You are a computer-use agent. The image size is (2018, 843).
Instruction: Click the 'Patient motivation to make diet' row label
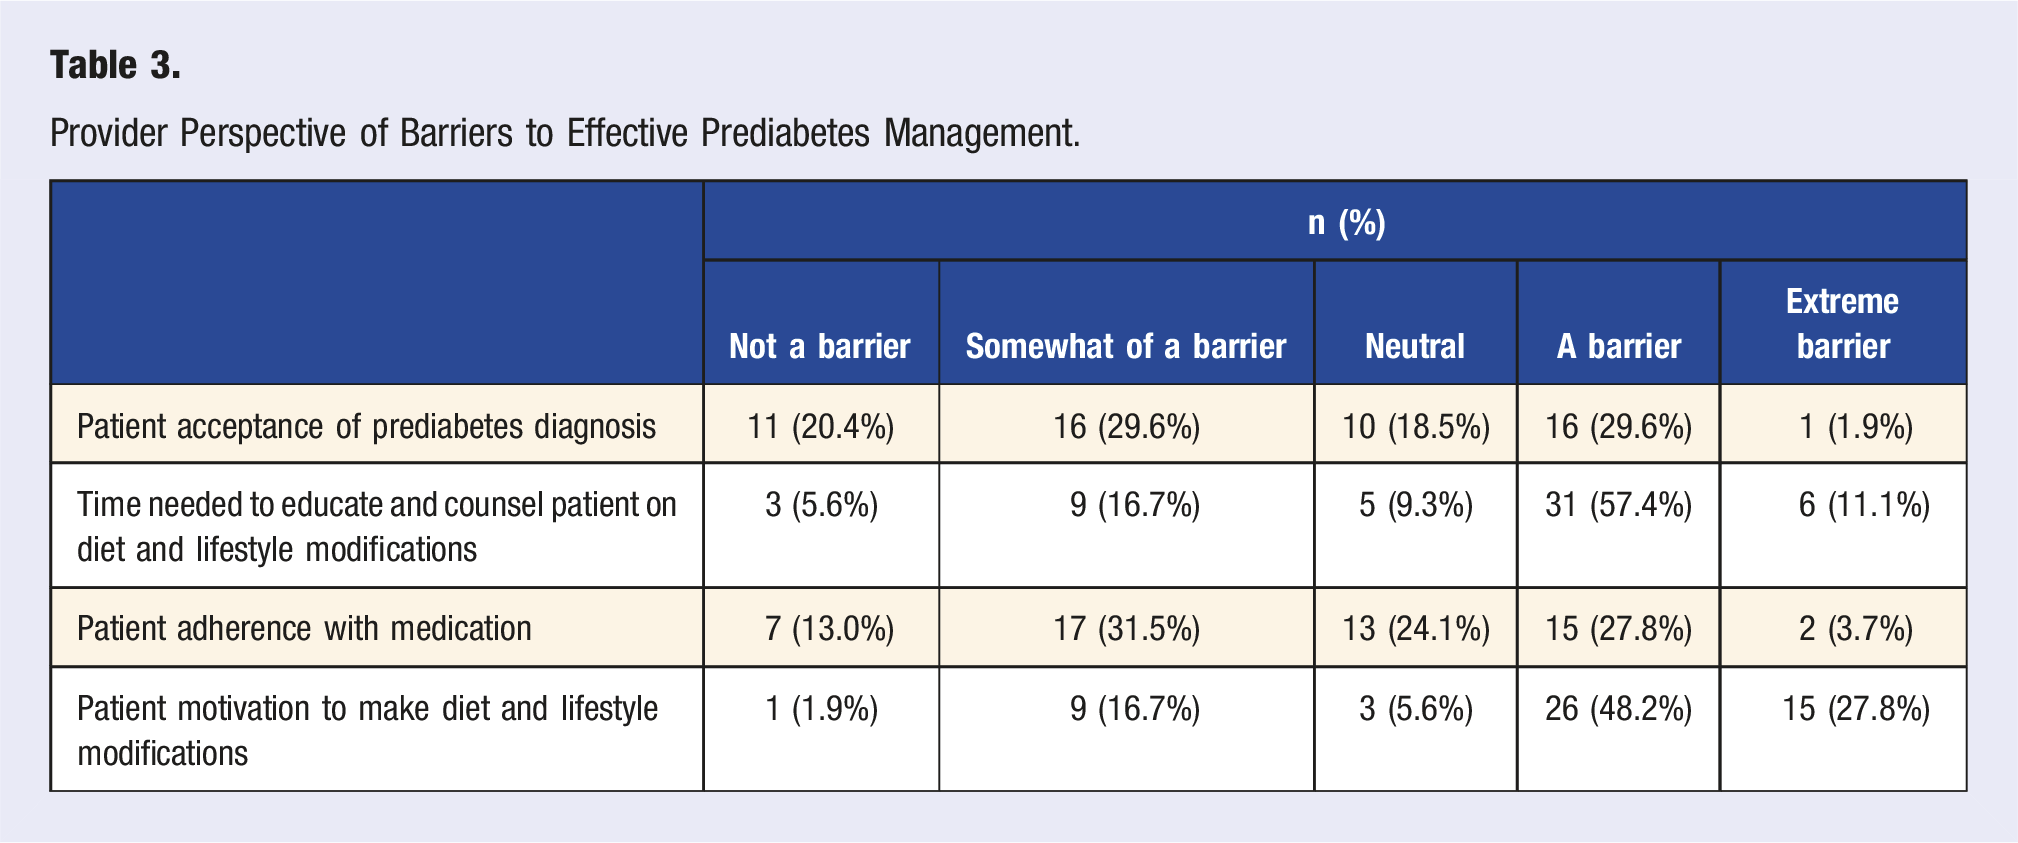[367, 730]
